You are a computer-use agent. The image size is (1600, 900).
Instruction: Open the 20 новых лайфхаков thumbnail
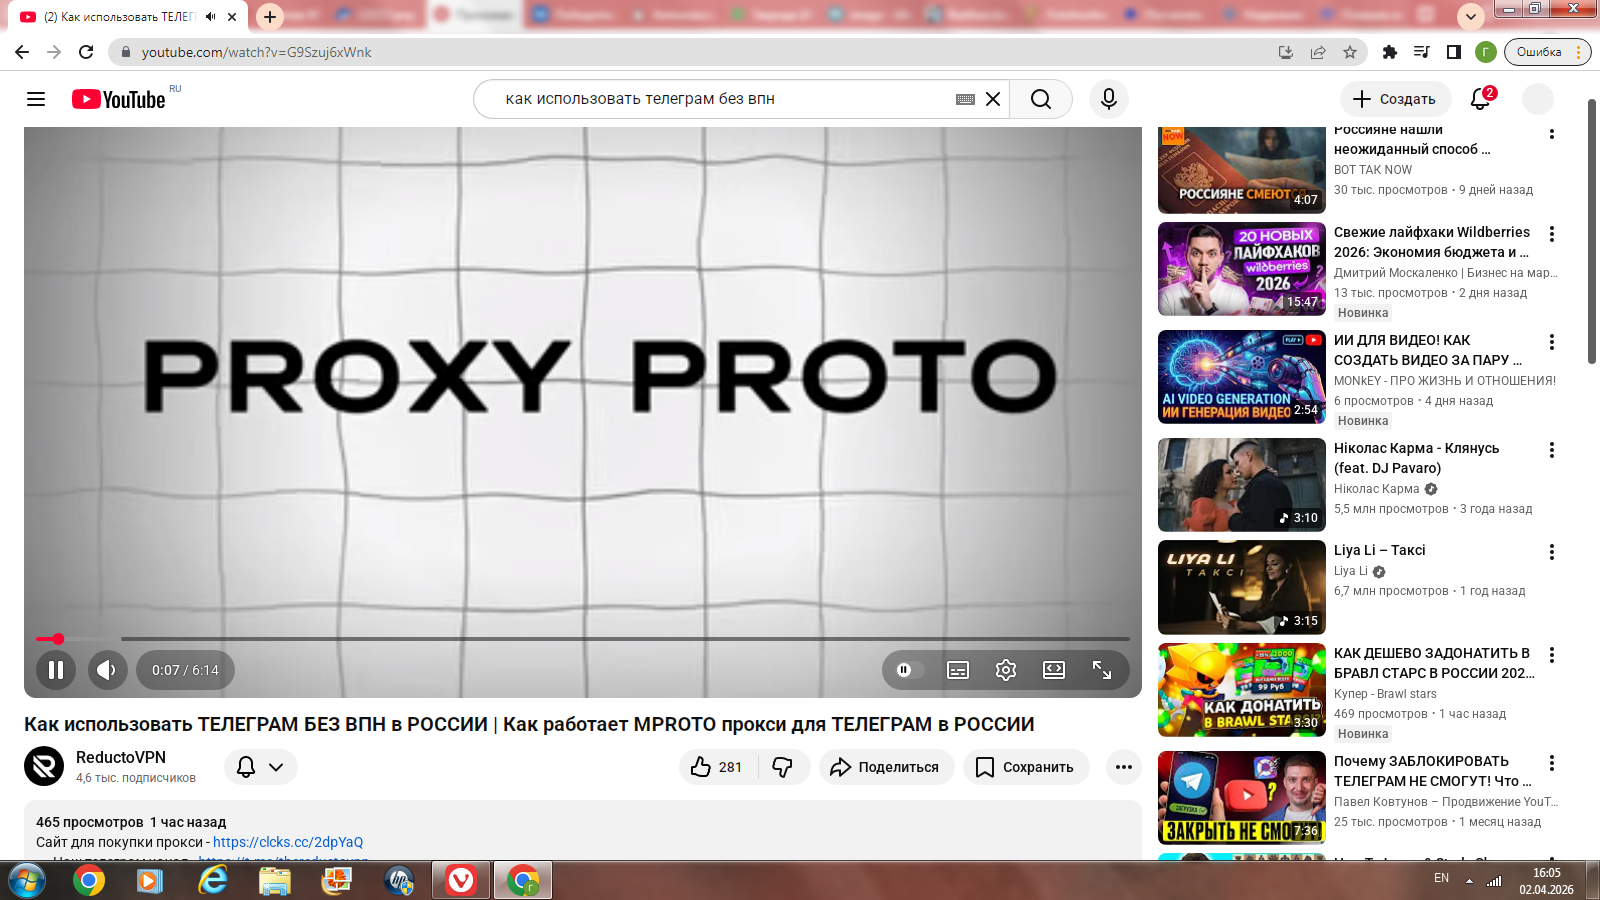point(1242,269)
